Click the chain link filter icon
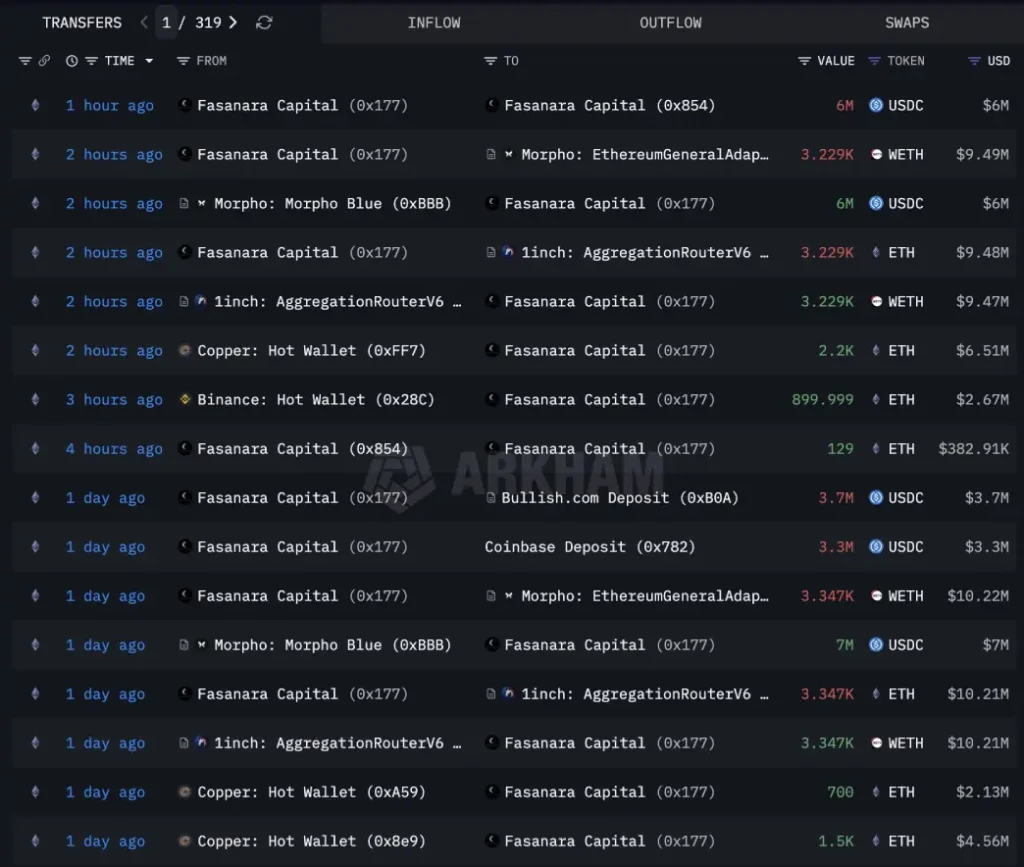The width and height of the screenshot is (1024, 867). tap(44, 61)
